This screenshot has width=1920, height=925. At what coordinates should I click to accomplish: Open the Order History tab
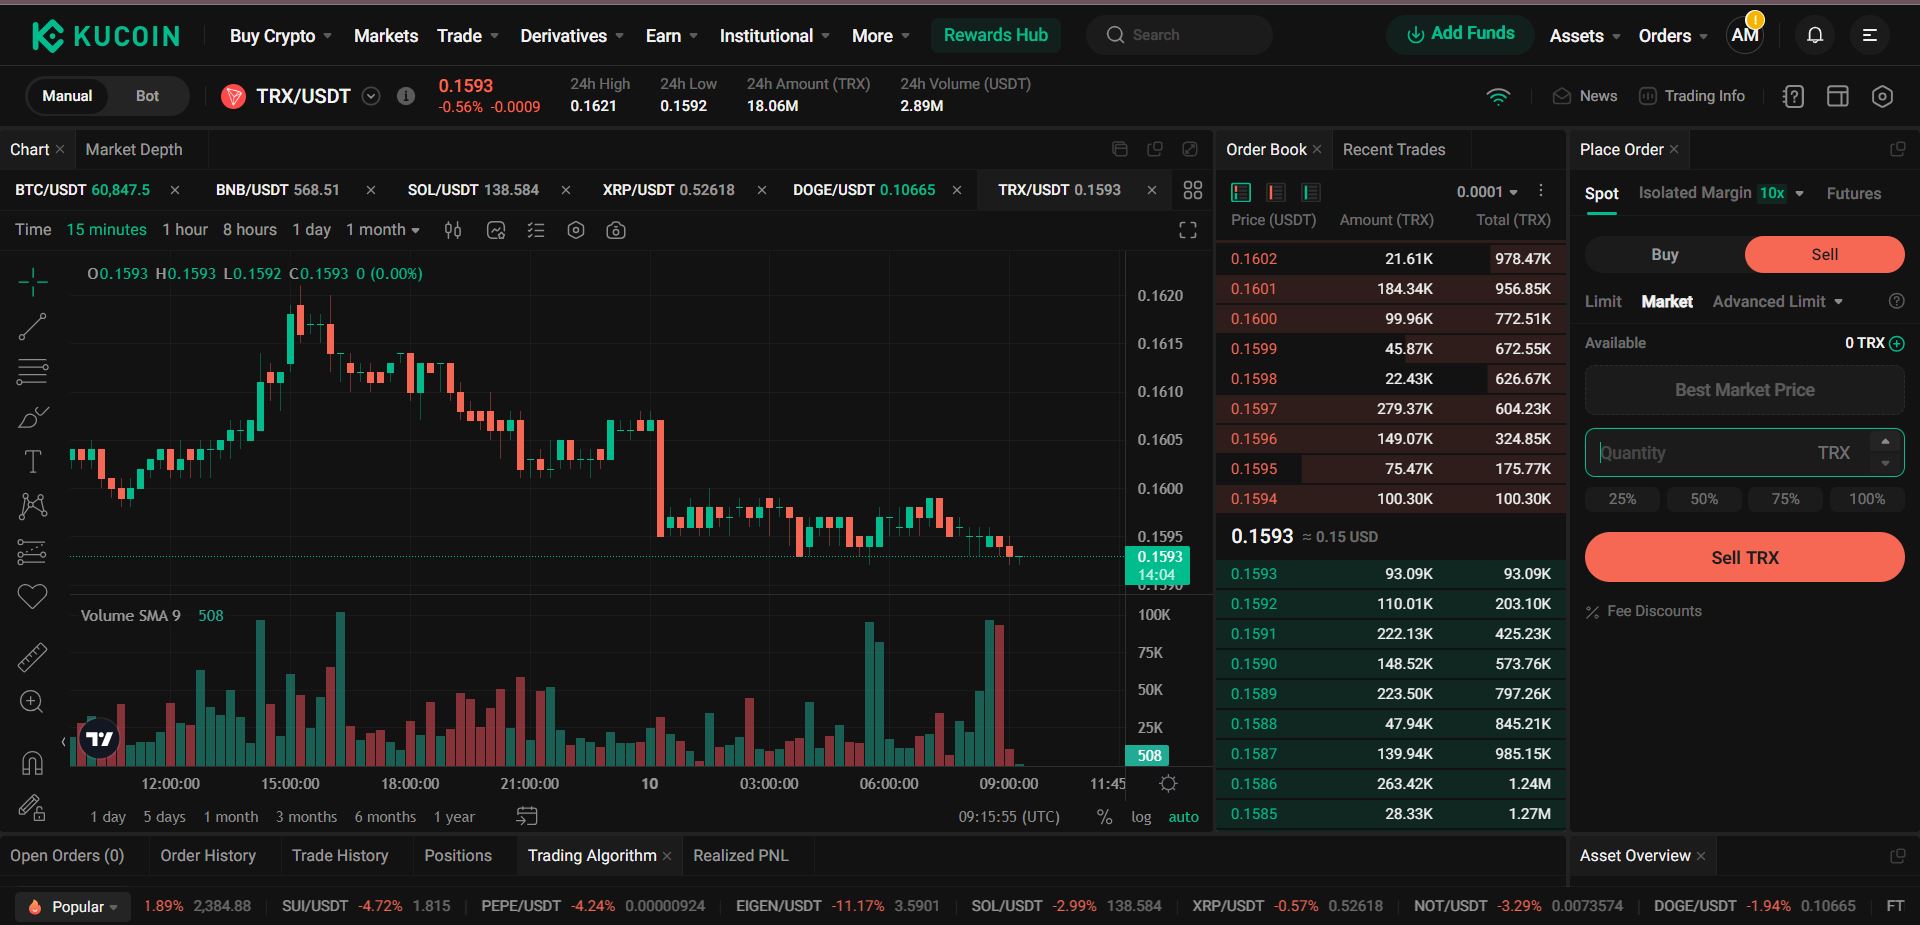(208, 855)
